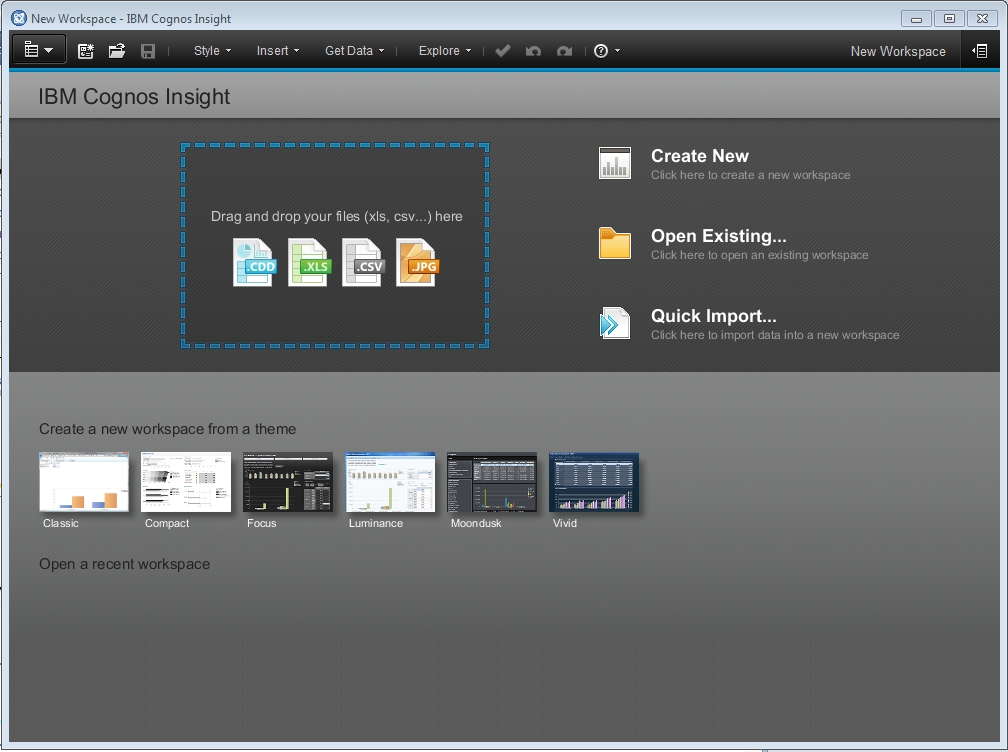The width and height of the screenshot is (1008, 752).
Task: Click the Undo arrow icon
Action: point(533,51)
